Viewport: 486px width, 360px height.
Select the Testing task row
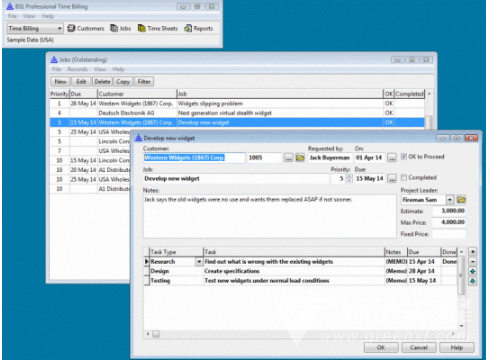(300, 281)
